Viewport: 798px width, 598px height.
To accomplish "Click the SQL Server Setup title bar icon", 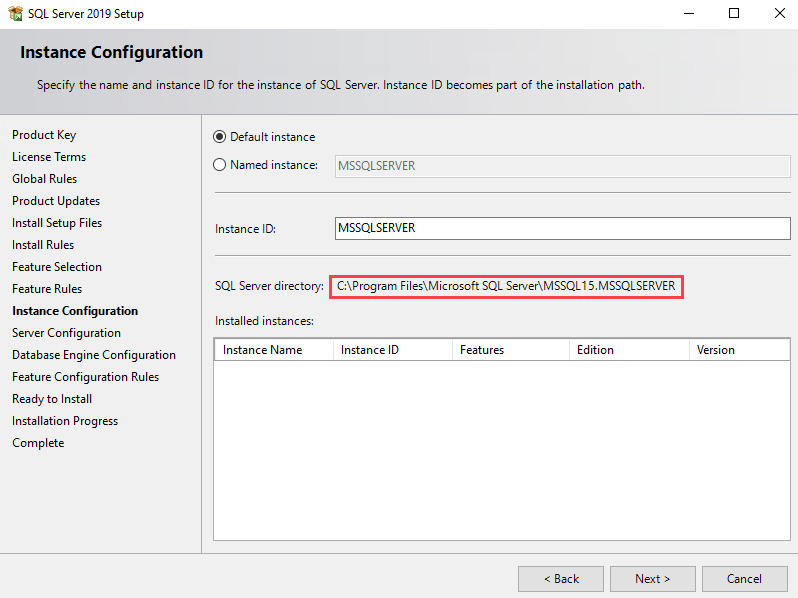I will (x=15, y=13).
